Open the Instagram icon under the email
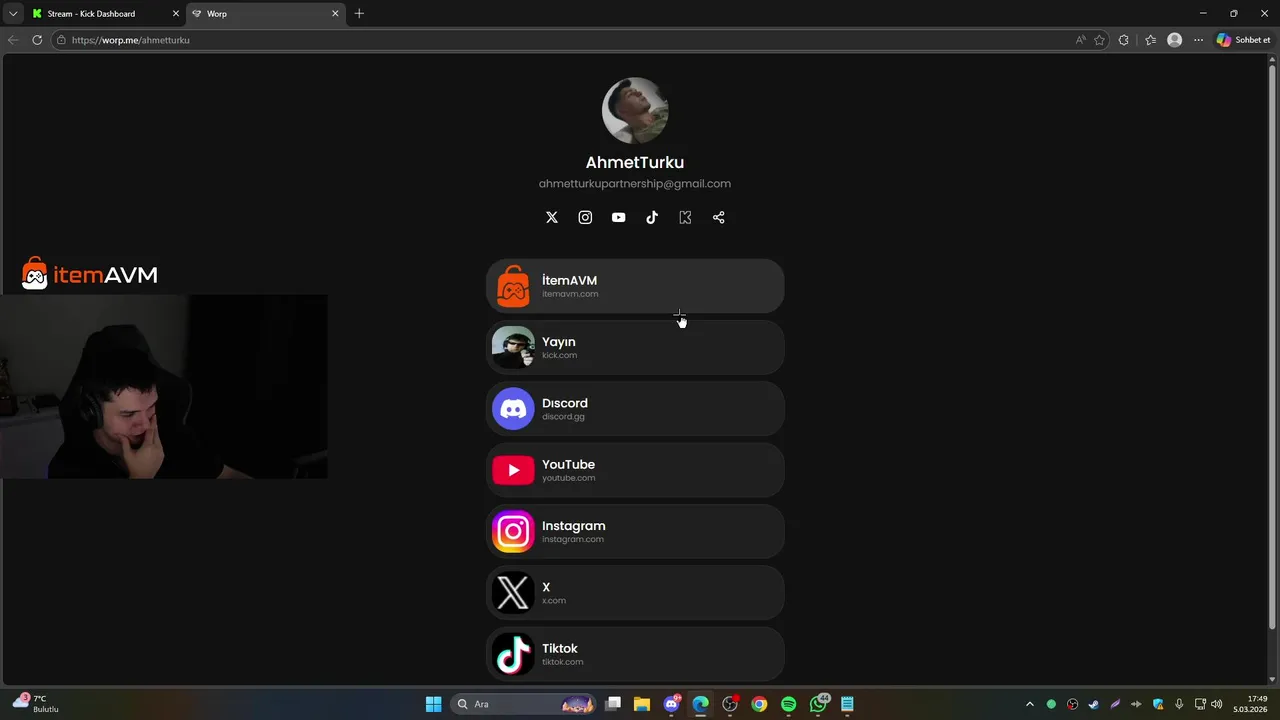Screen dimensions: 1280x720 coord(585,217)
